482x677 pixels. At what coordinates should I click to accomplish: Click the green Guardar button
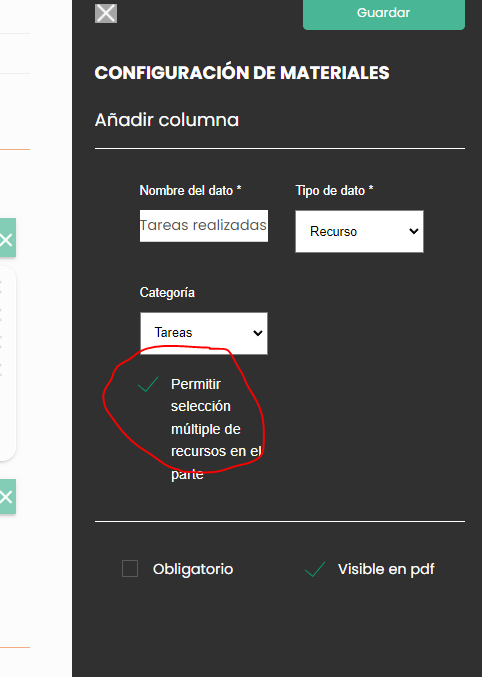coord(384,13)
